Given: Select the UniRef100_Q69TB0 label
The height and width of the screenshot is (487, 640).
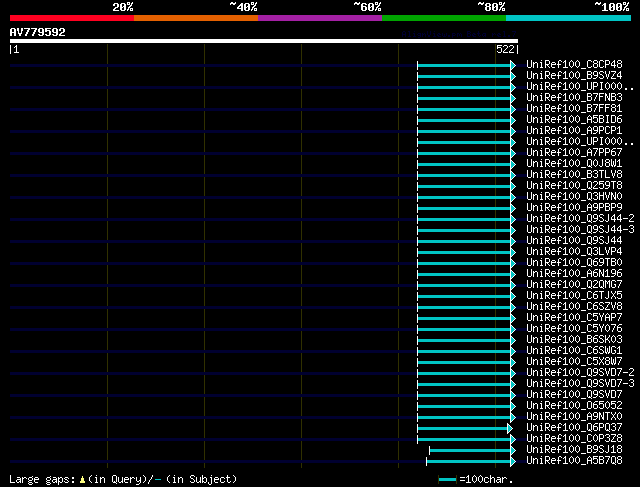Looking at the screenshot, I should click(x=574, y=262).
